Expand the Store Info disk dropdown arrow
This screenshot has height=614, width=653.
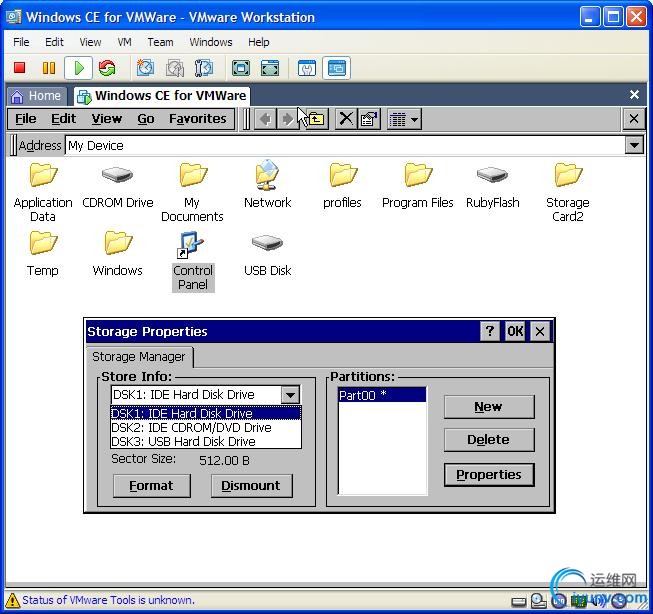click(289, 395)
